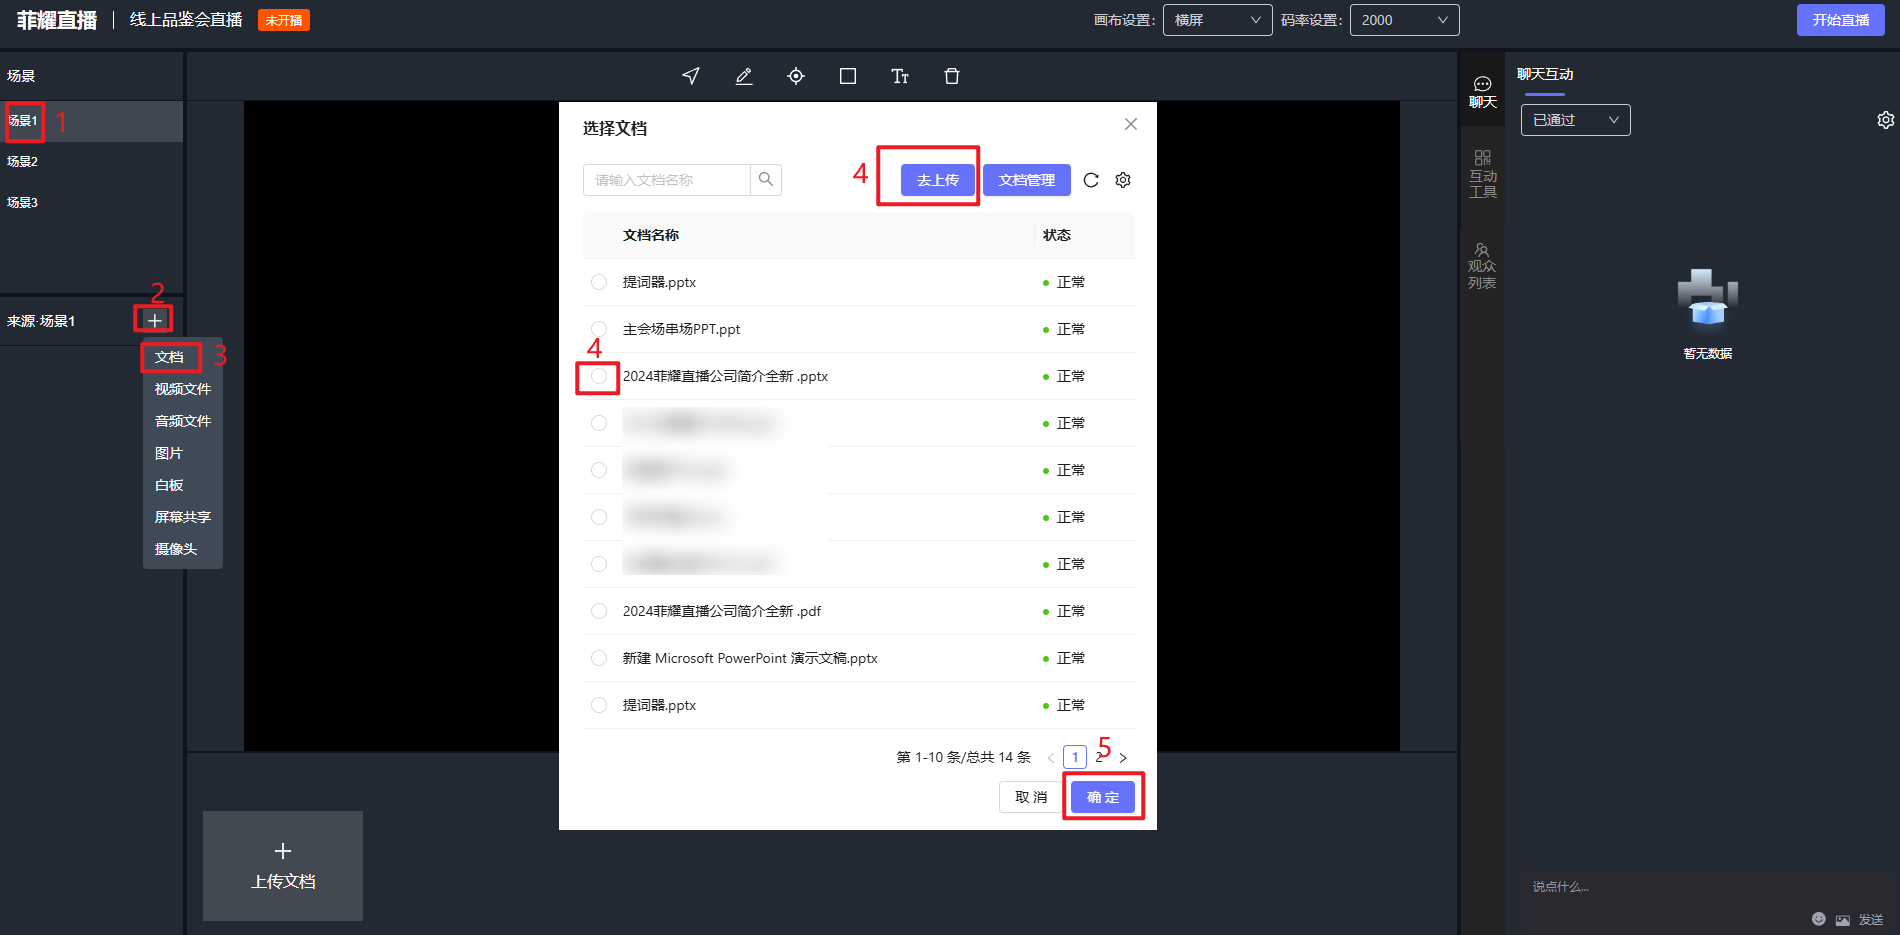The width and height of the screenshot is (1900, 935).
Task: Select the rectangle shape tool
Action: click(848, 76)
